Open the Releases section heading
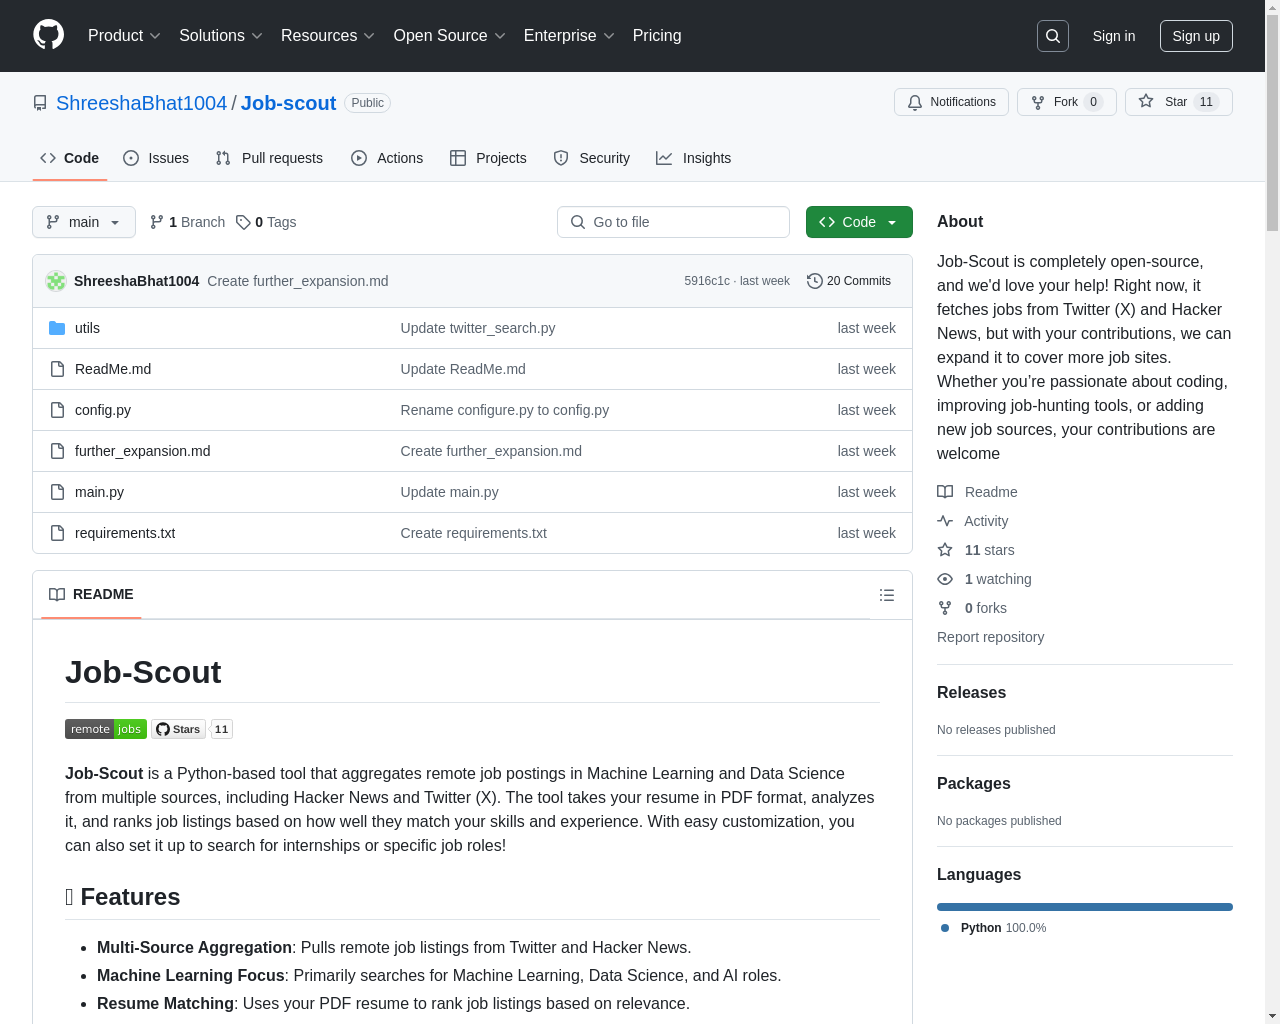This screenshot has width=1280, height=1024. click(971, 692)
